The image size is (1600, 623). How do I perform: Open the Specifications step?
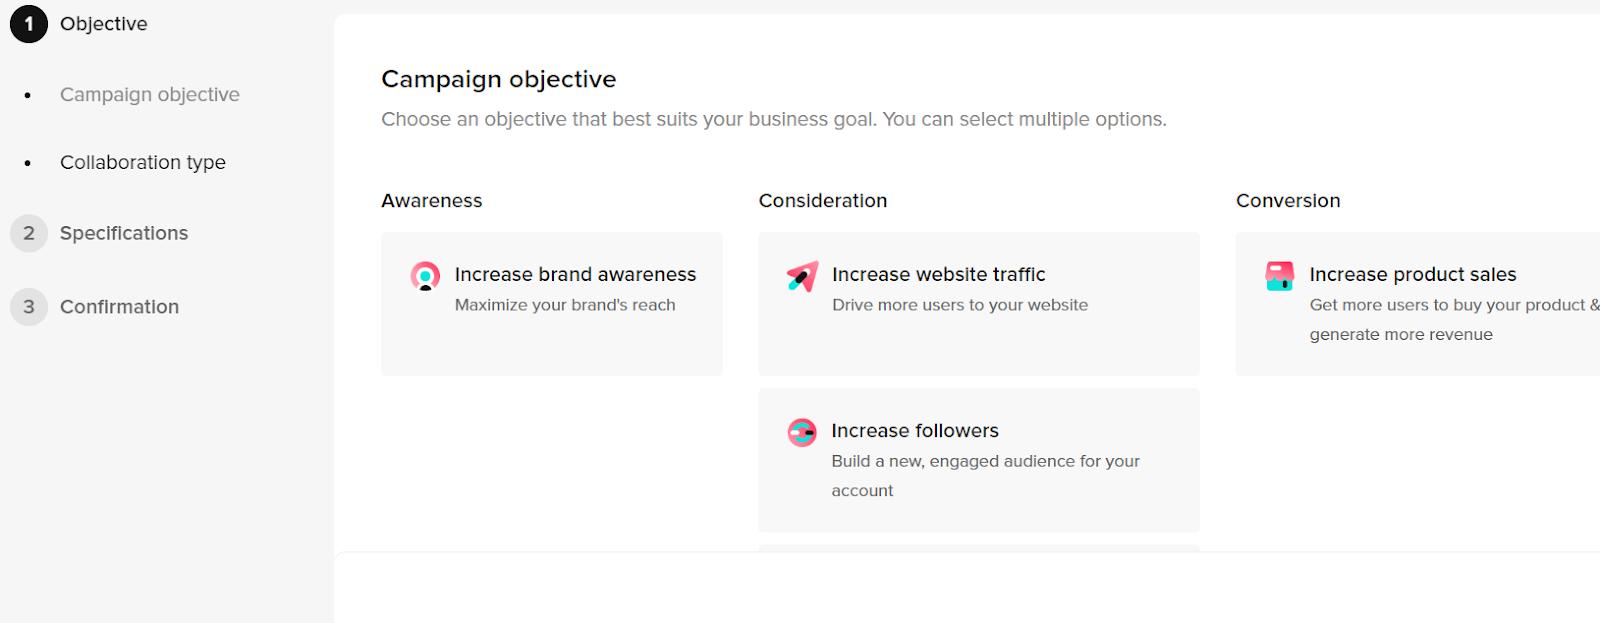click(124, 233)
